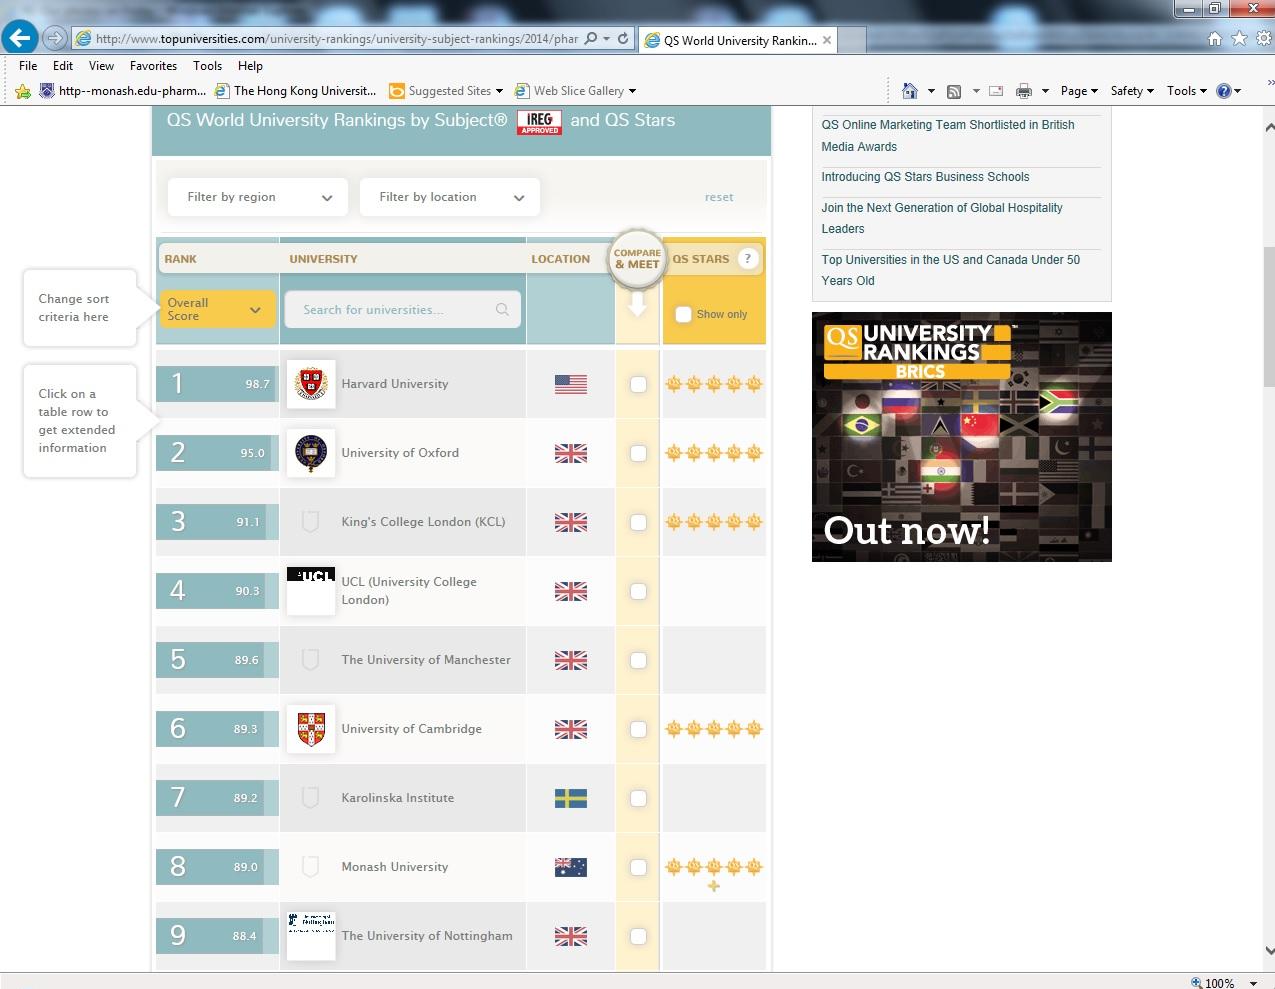Check the University of Cambridge compare checkbox
Viewport: 1275px width, 989px height.
(638, 729)
